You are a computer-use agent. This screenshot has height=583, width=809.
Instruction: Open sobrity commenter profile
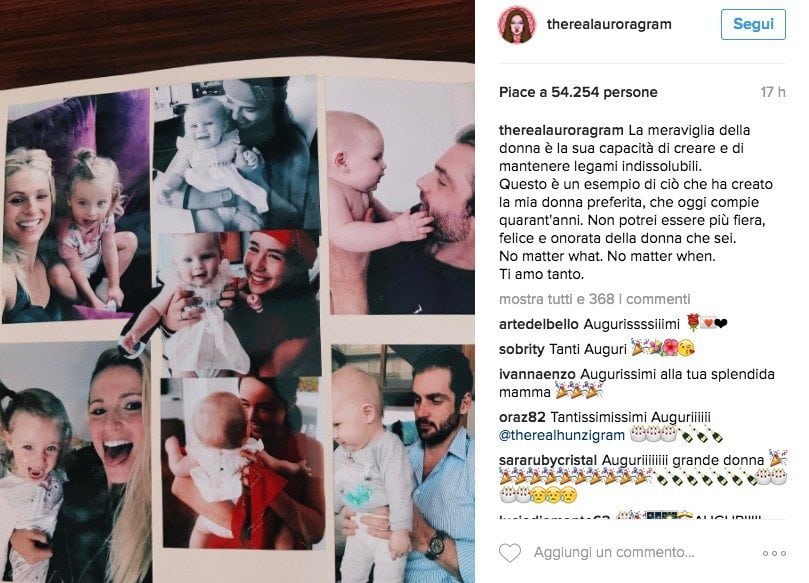522,349
